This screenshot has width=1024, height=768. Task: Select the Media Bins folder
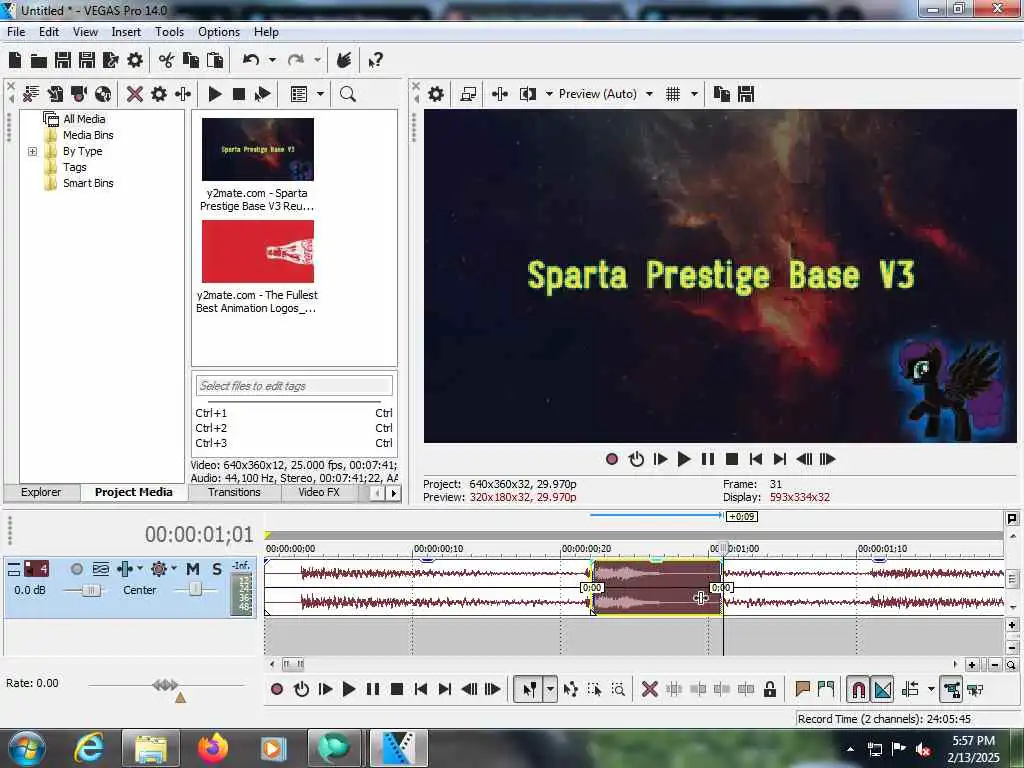pyautogui.click(x=88, y=135)
